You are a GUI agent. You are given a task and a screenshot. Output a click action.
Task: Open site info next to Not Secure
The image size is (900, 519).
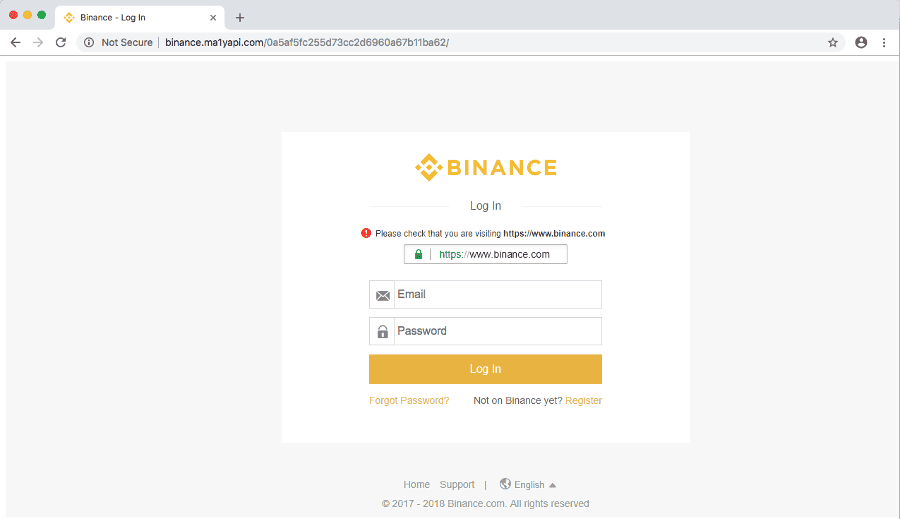pos(89,42)
